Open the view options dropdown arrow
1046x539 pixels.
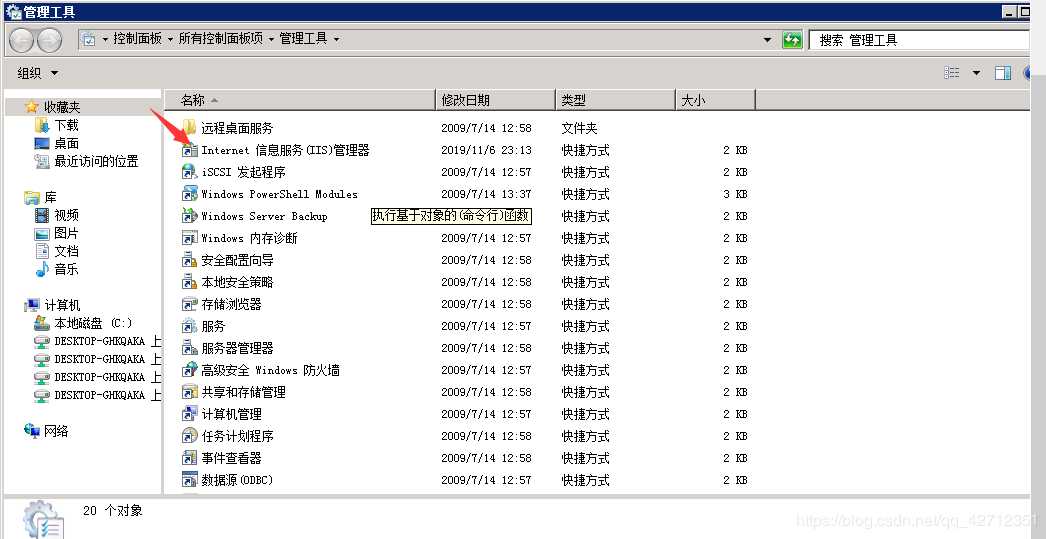pos(977,73)
